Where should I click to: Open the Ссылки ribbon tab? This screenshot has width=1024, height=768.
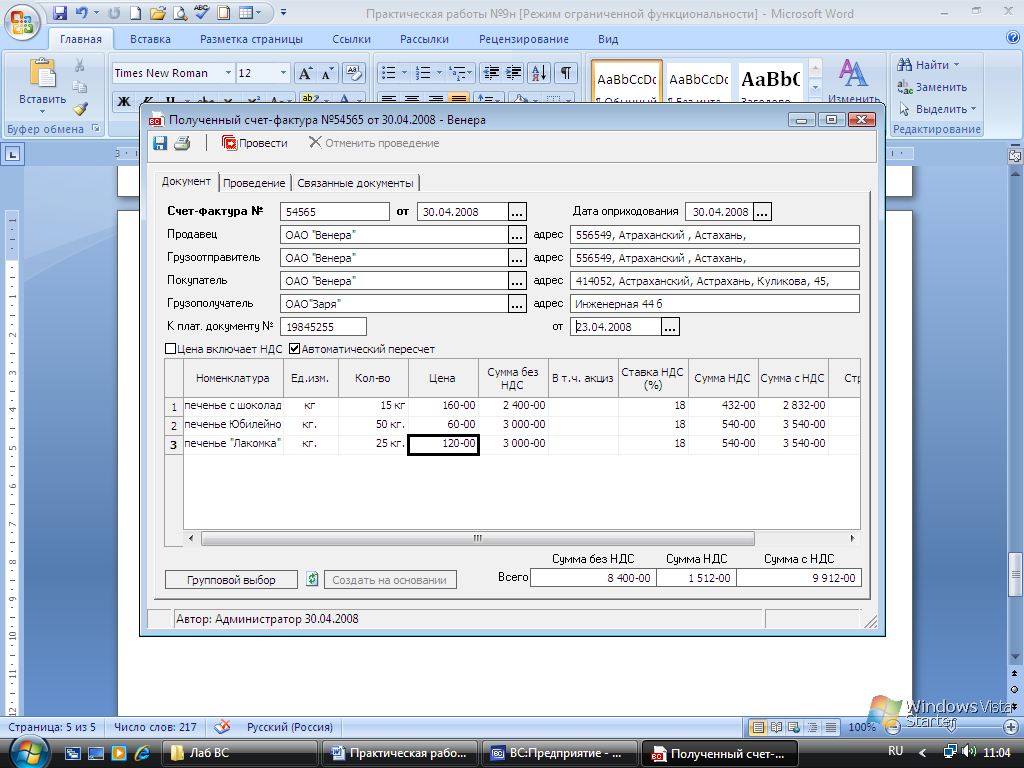pos(351,39)
